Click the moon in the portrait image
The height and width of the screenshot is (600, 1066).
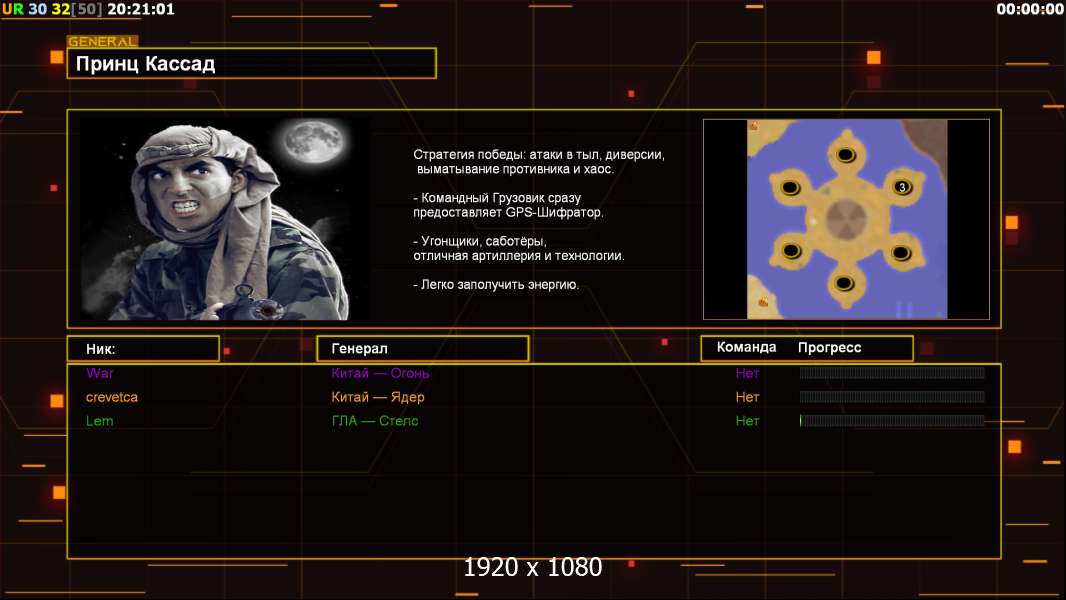tap(315, 142)
